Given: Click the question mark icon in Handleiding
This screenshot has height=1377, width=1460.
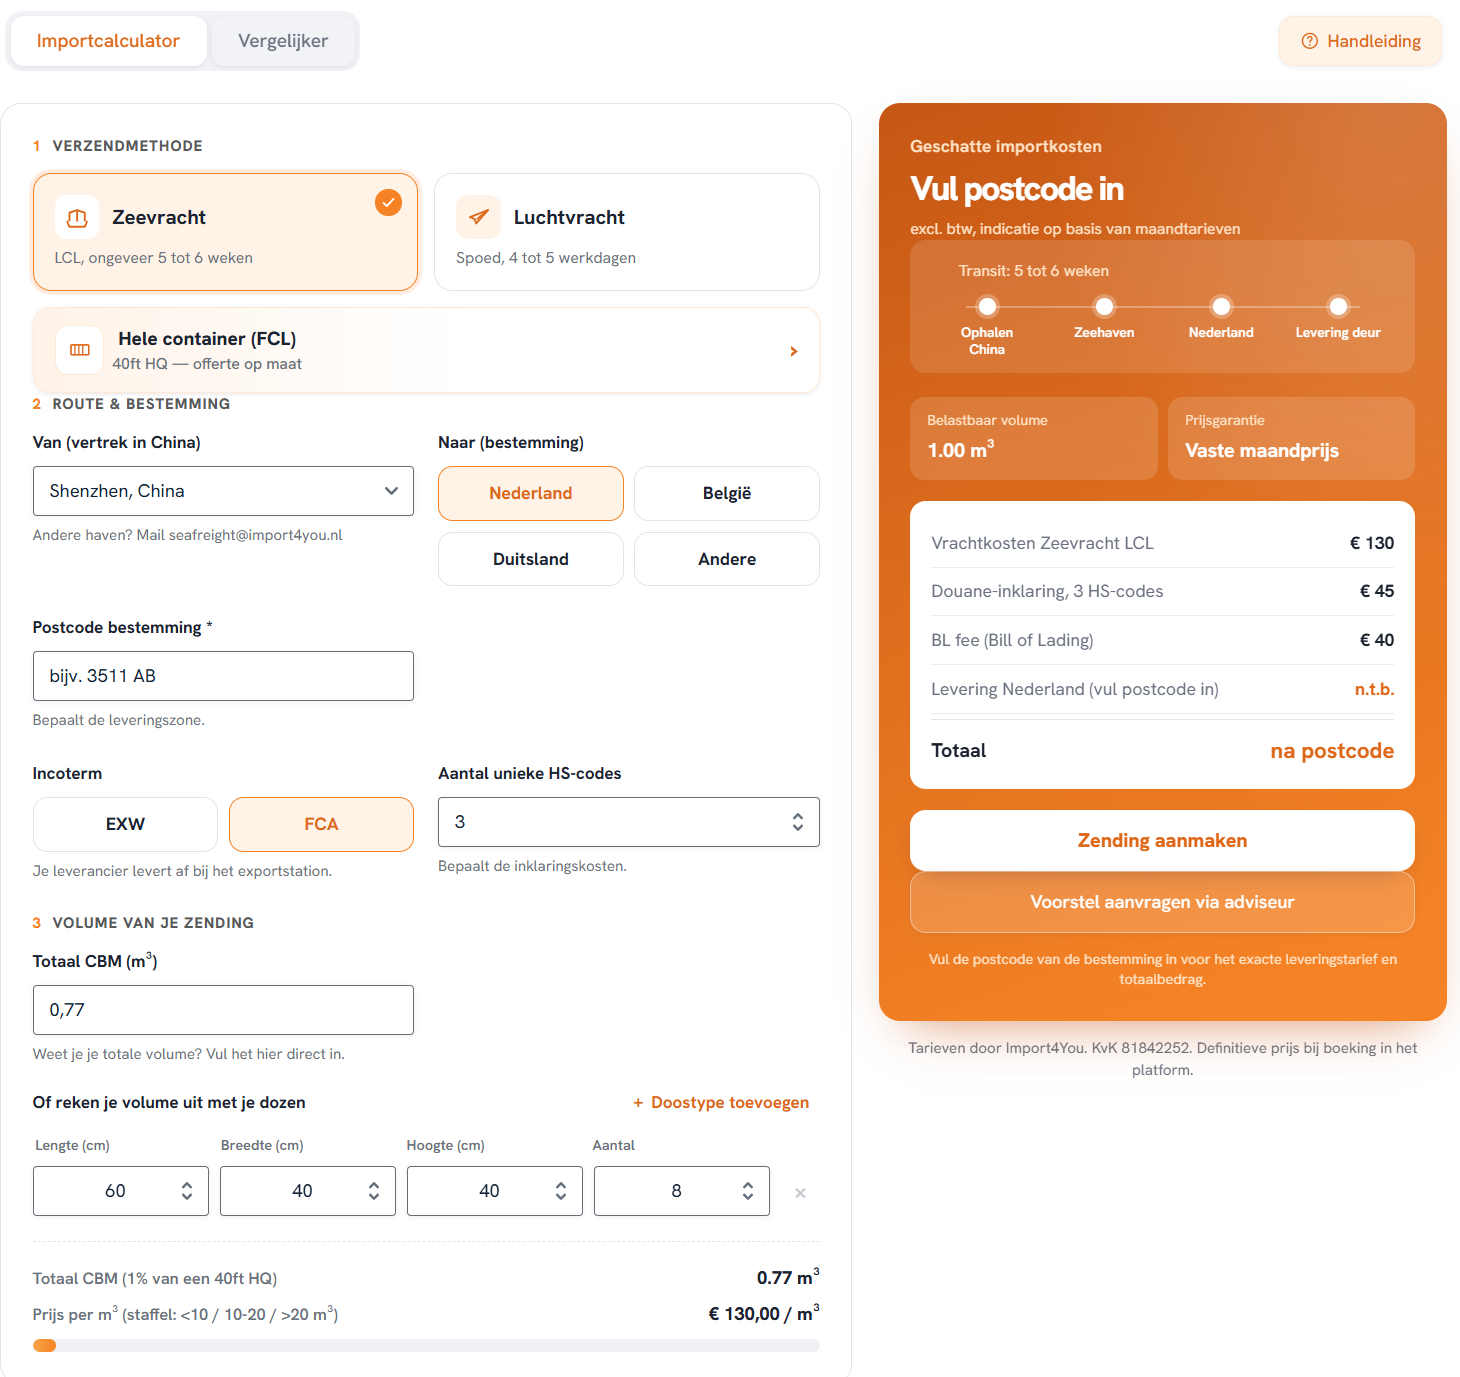Looking at the screenshot, I should pos(1310,41).
